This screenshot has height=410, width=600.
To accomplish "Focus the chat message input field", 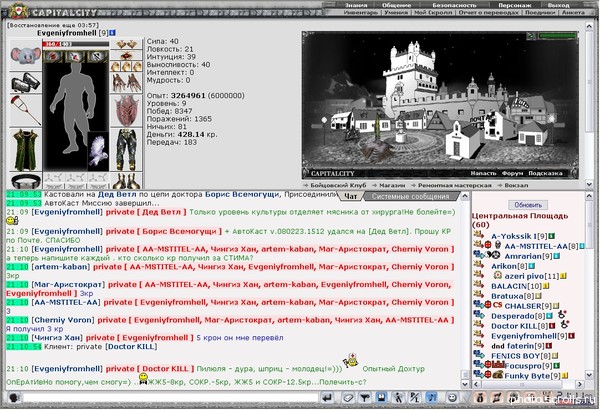I will (x=171, y=398).
